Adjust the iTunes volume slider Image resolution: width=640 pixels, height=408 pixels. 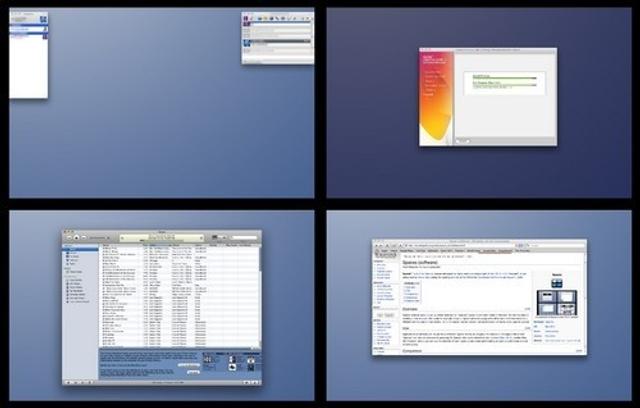coord(97,237)
